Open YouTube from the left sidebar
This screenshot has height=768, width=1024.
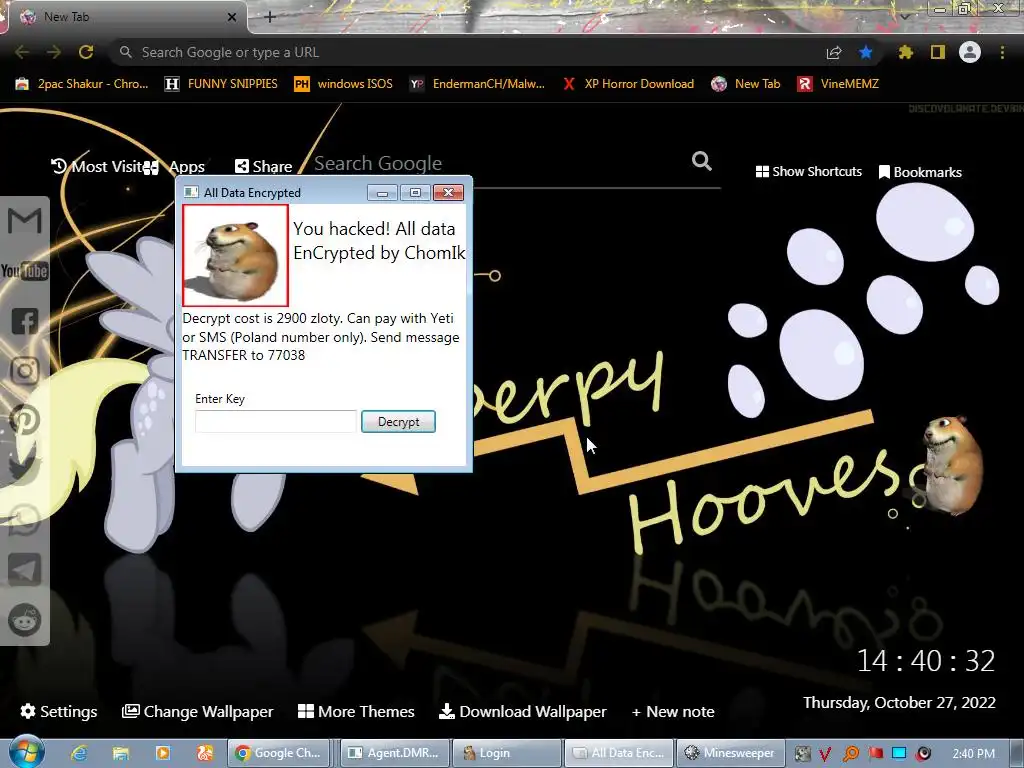25,270
